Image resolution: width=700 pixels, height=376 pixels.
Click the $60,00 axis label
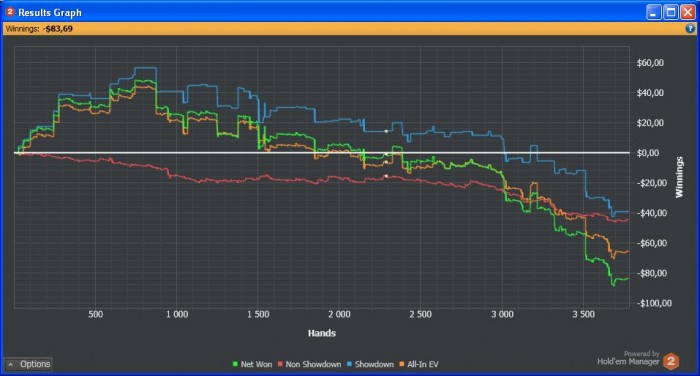pos(650,63)
